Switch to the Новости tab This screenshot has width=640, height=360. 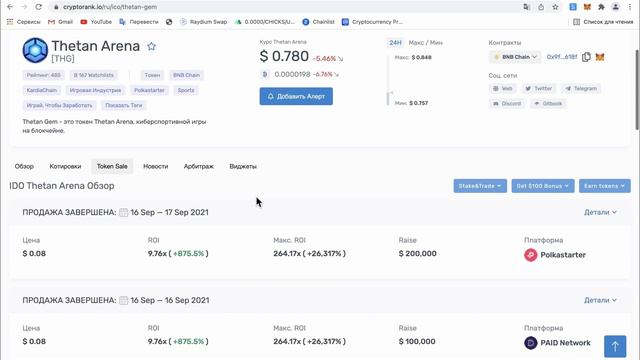(156, 167)
